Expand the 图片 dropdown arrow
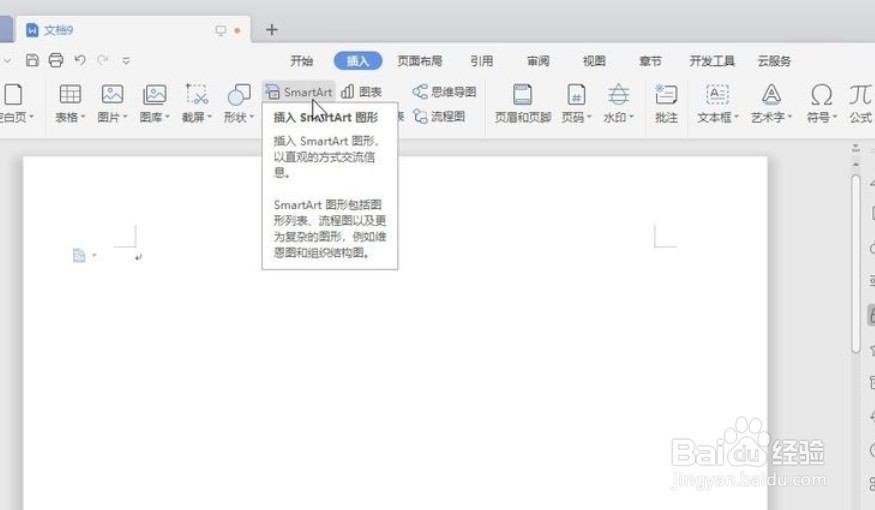The height and width of the screenshot is (510, 875). pos(126,117)
